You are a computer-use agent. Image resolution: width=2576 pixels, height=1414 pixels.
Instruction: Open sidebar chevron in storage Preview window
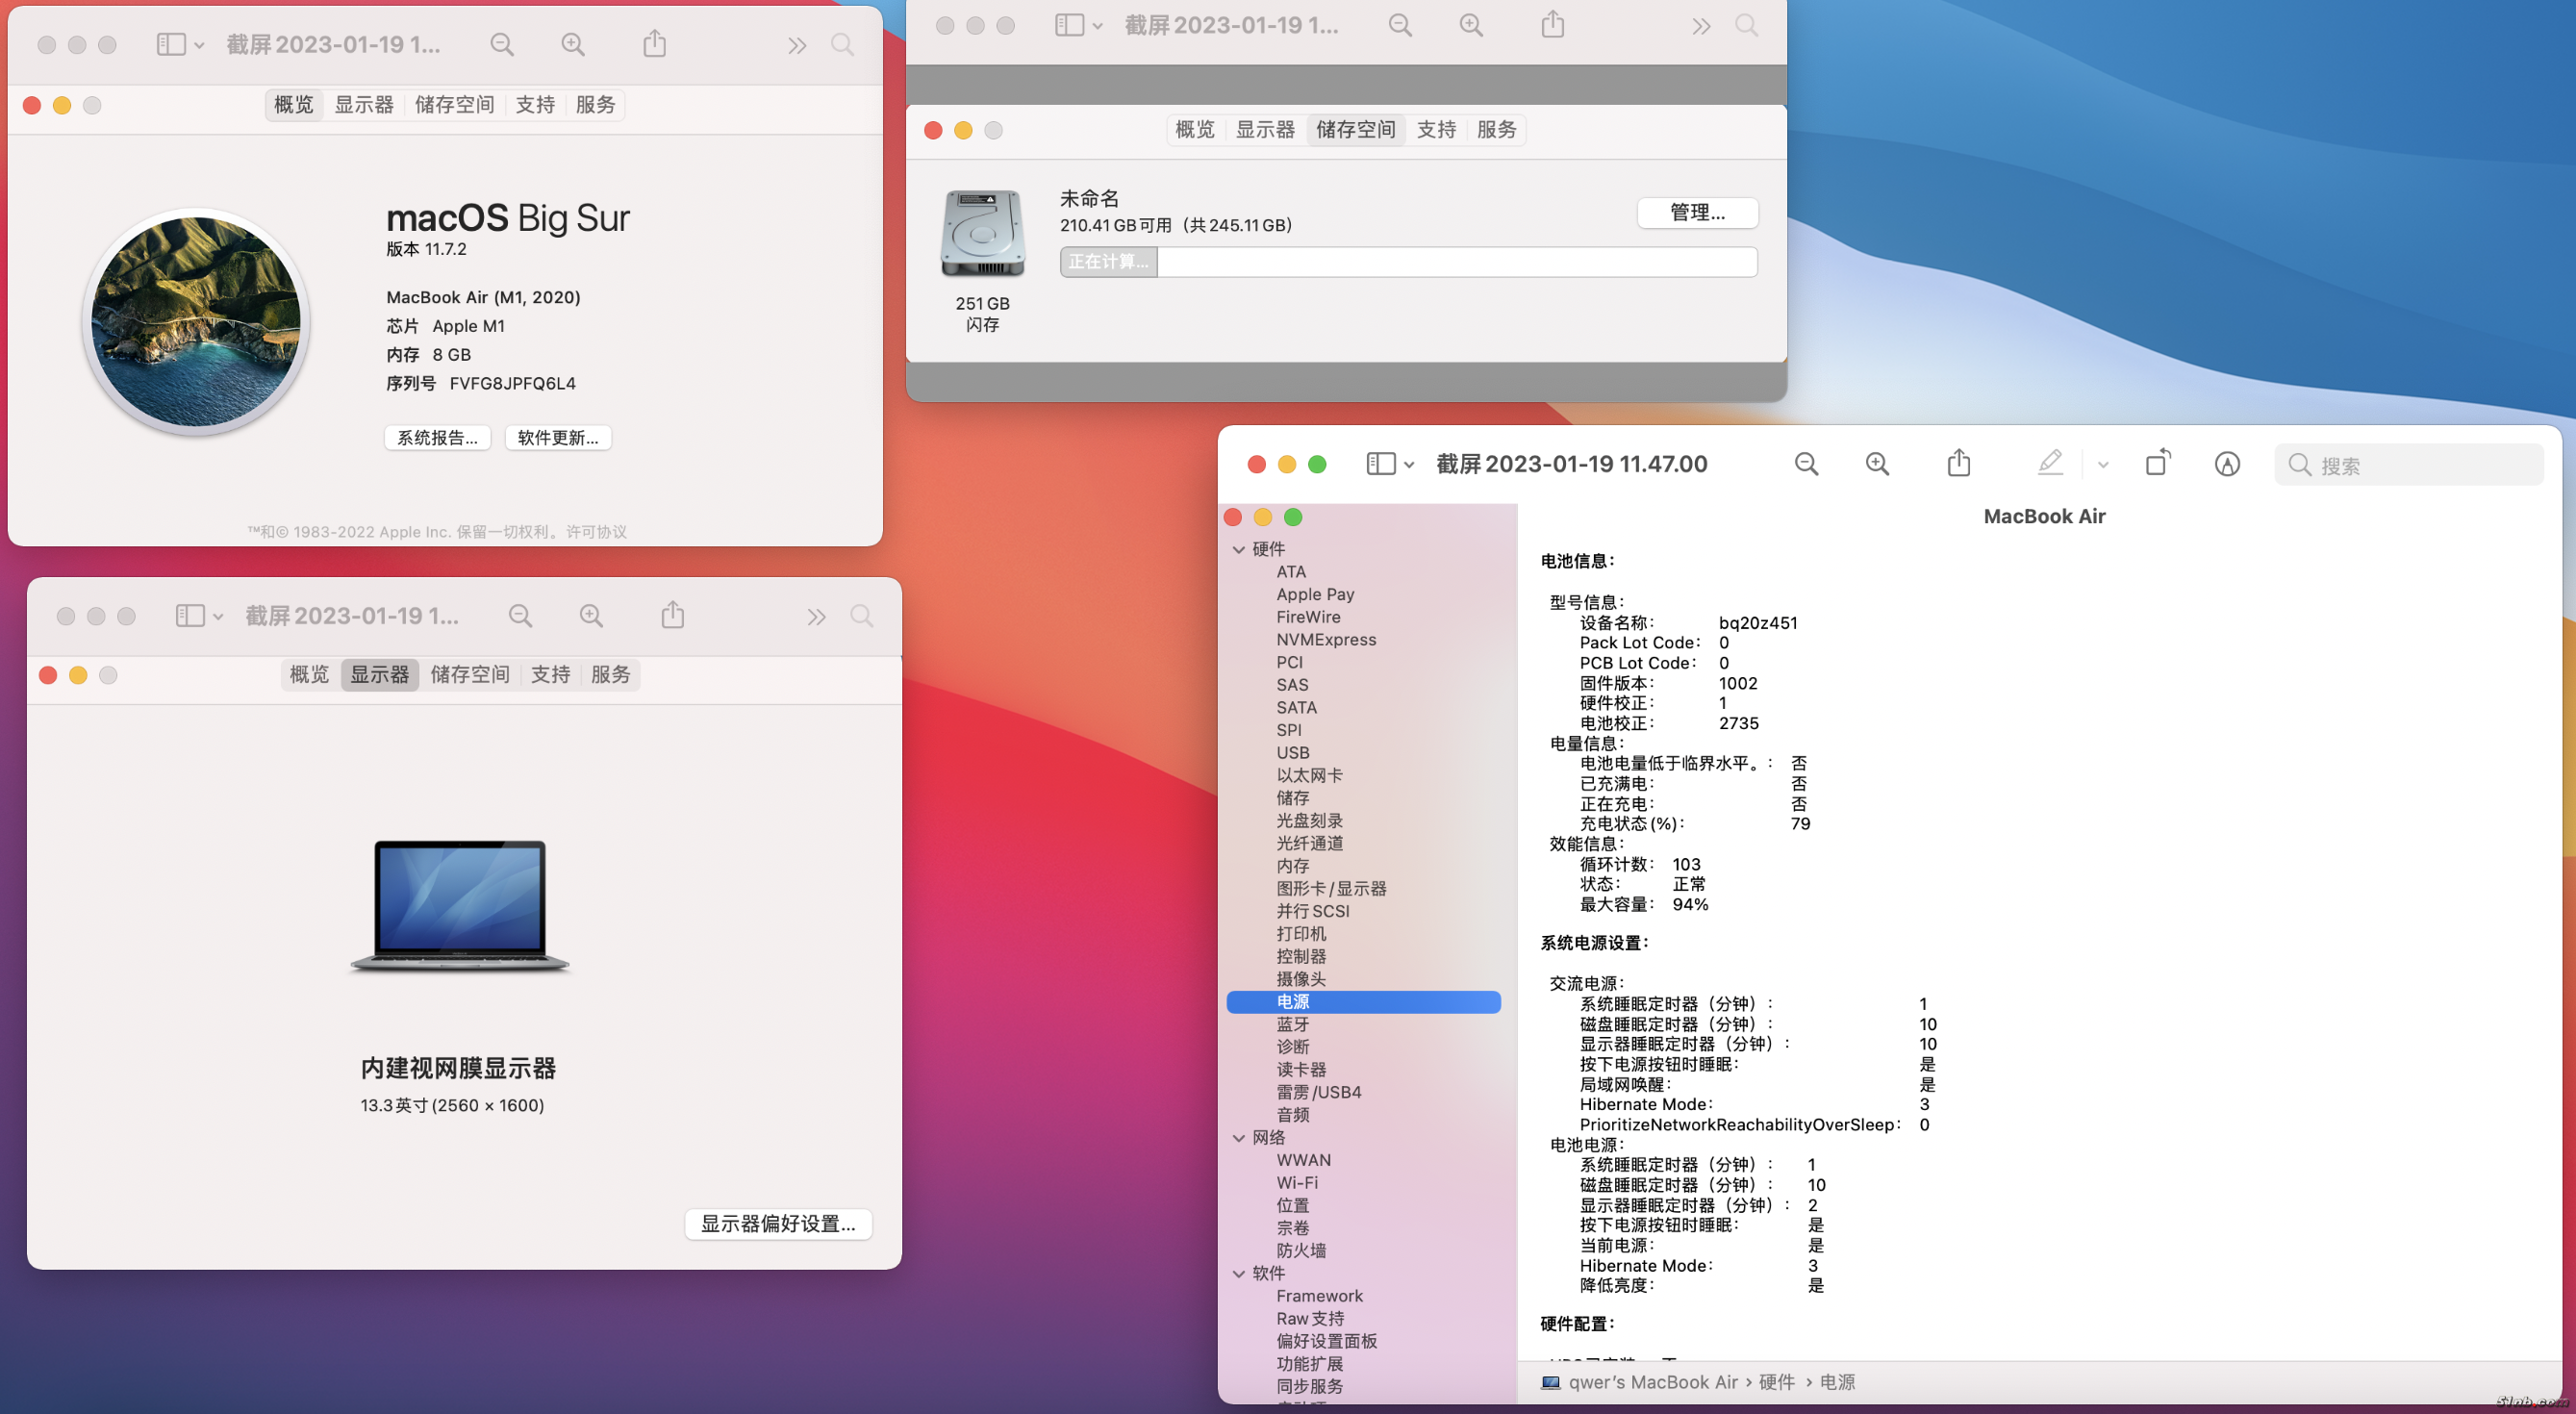click(1097, 27)
